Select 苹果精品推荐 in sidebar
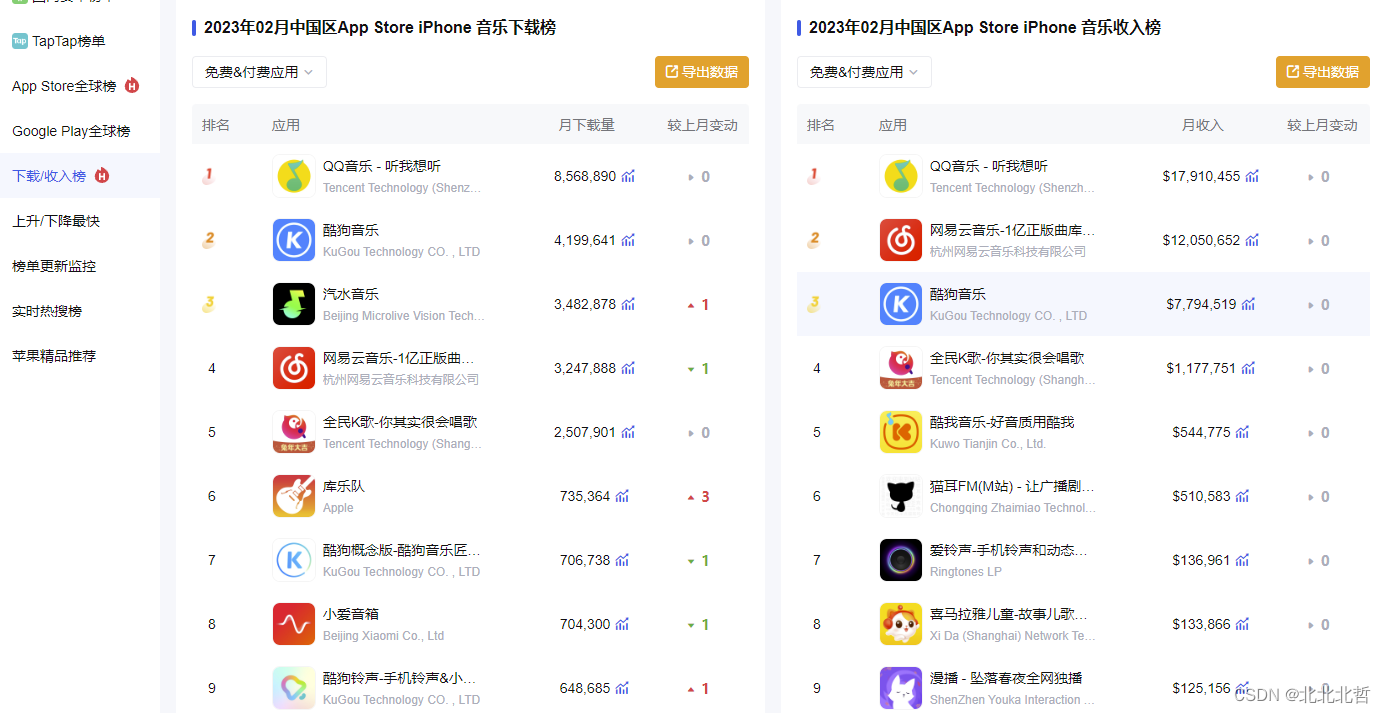The height and width of the screenshot is (713, 1386). point(54,356)
